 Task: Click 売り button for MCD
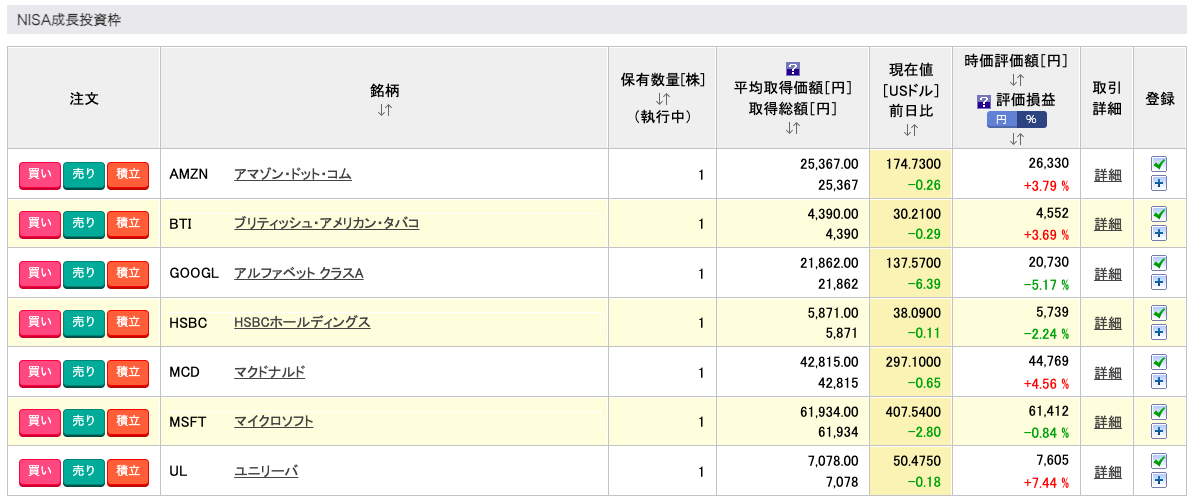84,372
